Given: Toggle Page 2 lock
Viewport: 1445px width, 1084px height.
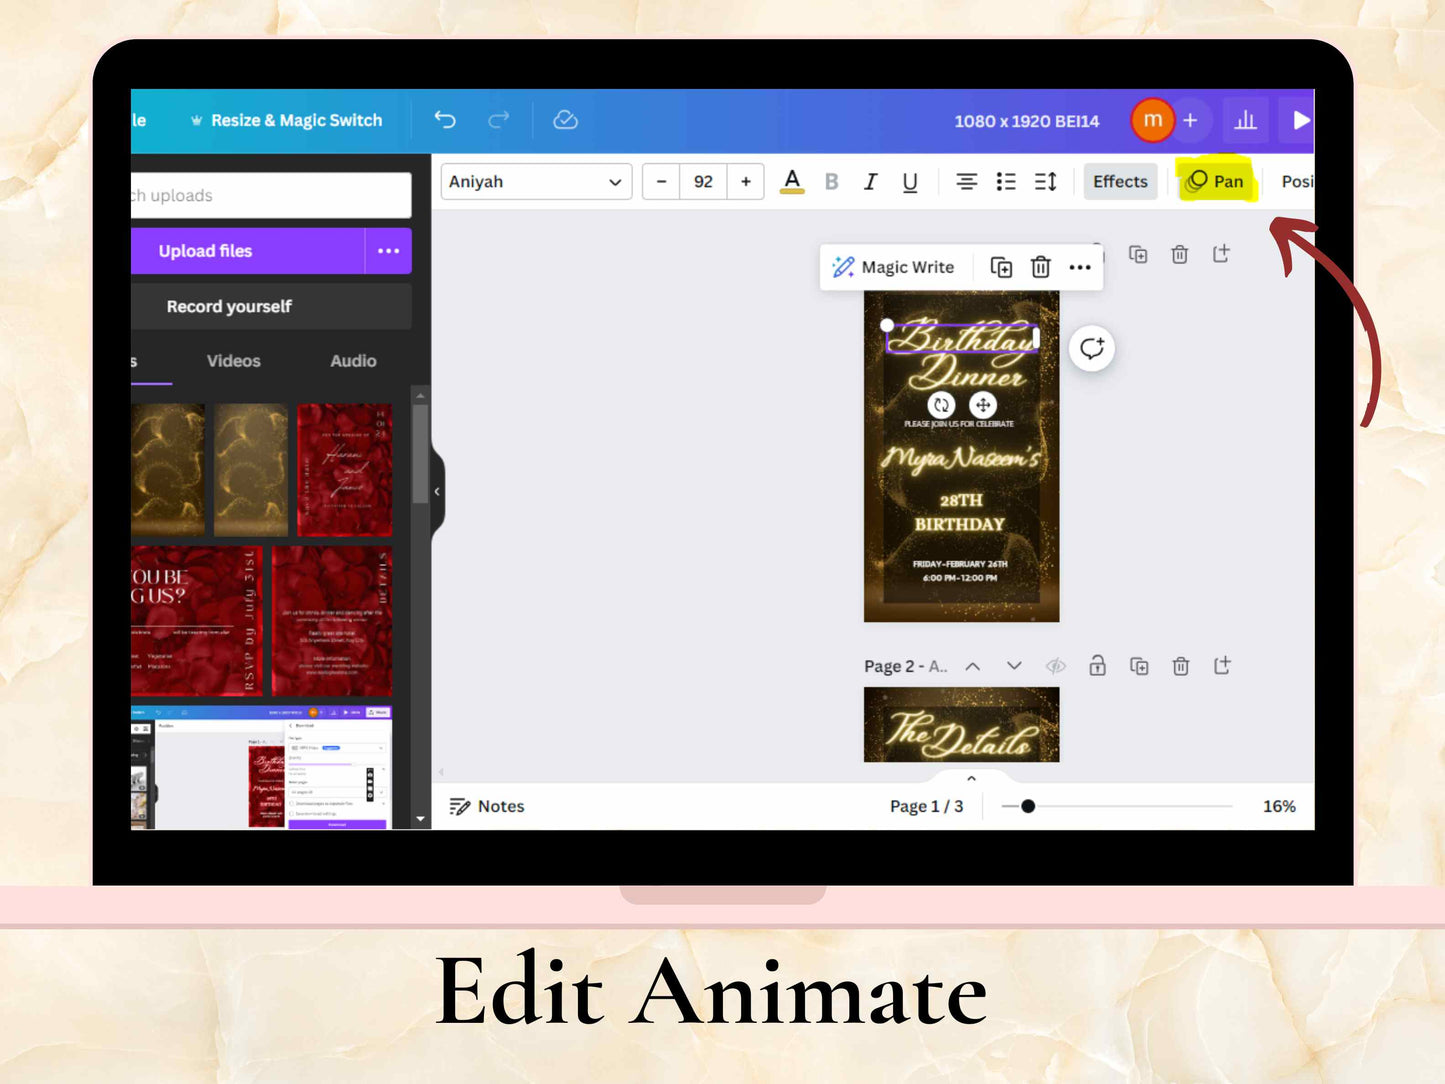Looking at the screenshot, I should click(x=1097, y=666).
